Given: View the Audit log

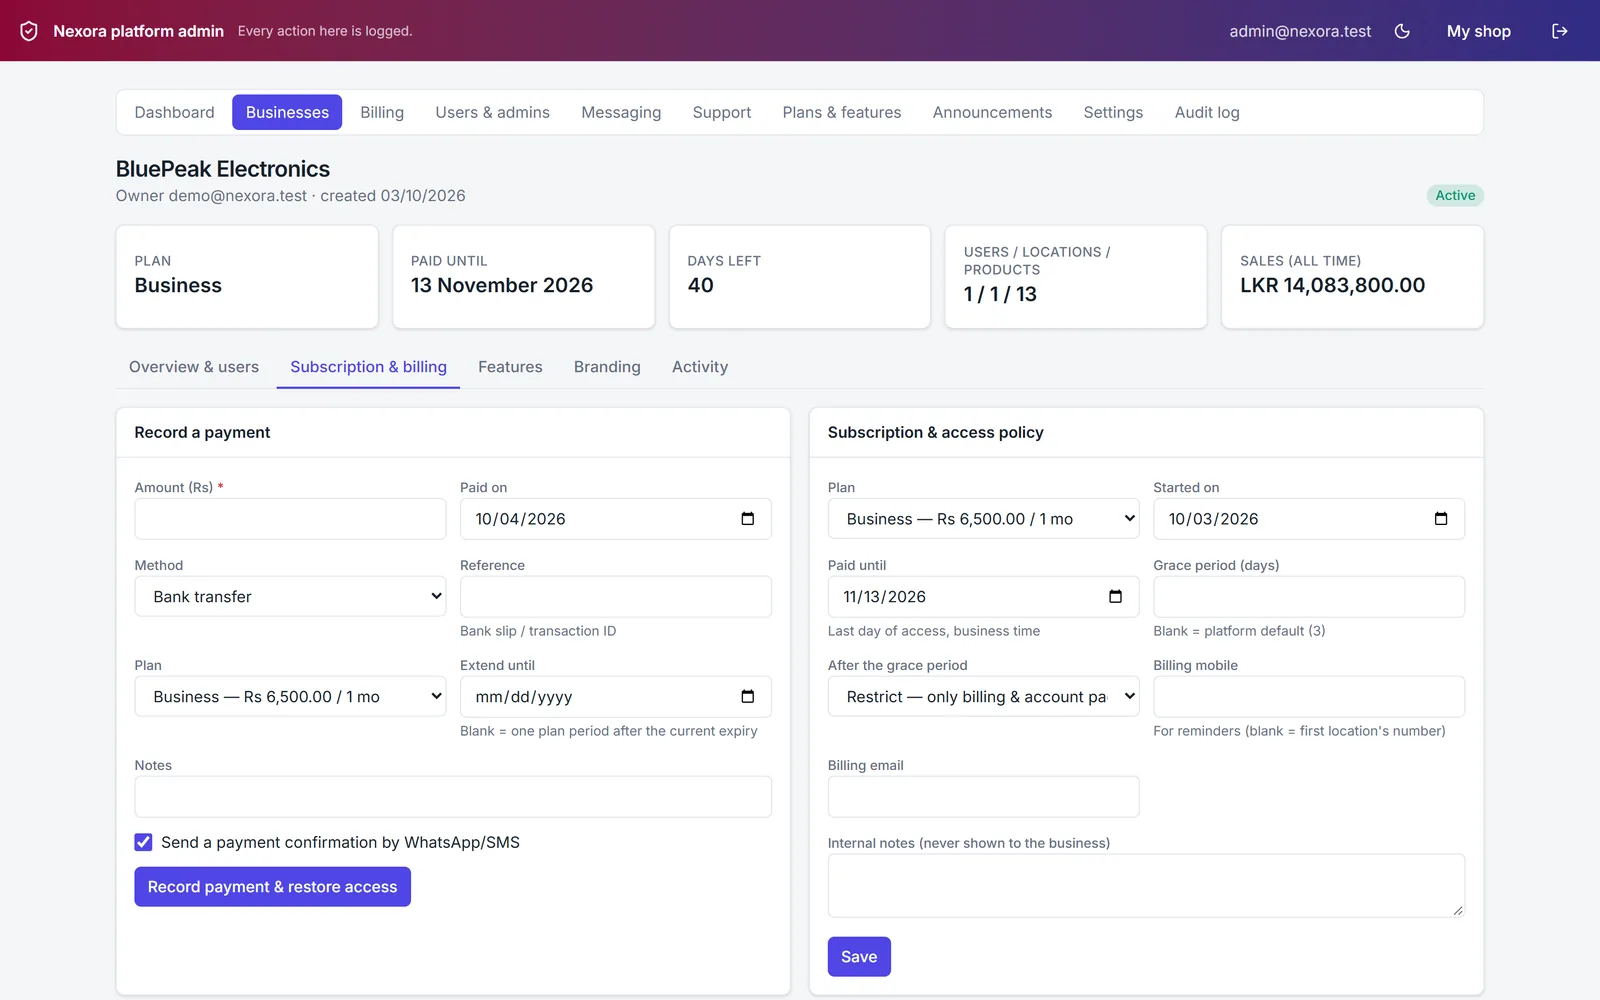Looking at the screenshot, I should point(1207,112).
